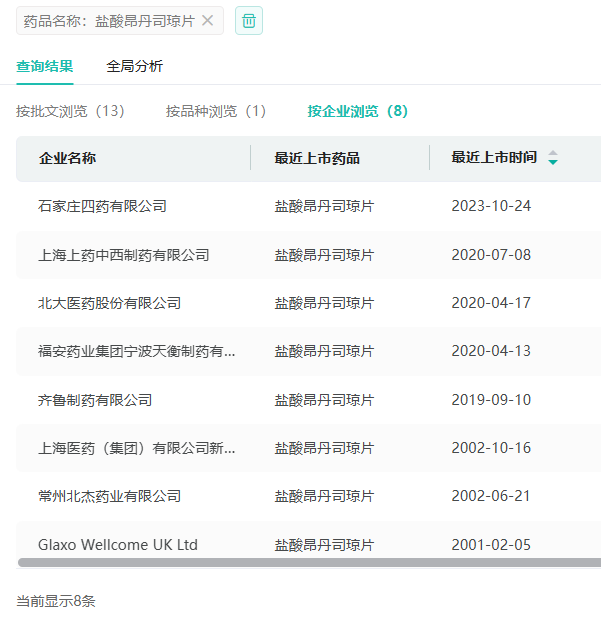Screen dimensions: 601x634
Task: Click the 最近上市药品 column header
Action: tap(317, 158)
